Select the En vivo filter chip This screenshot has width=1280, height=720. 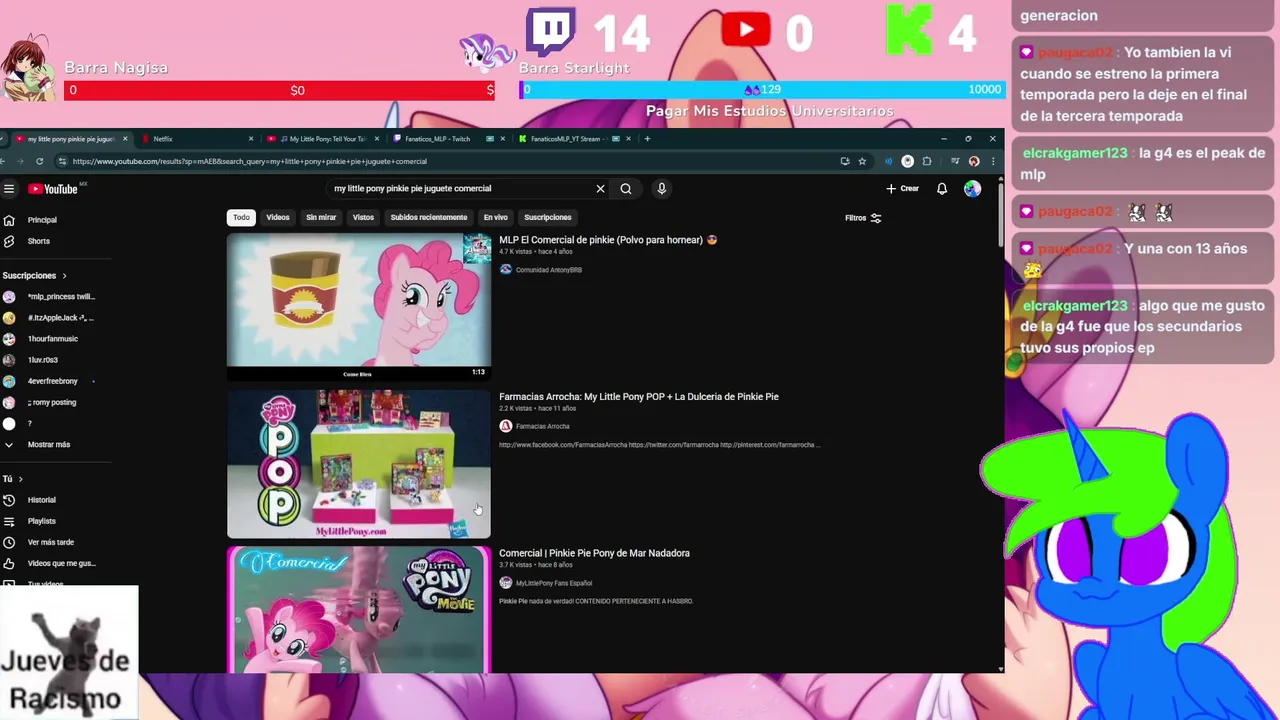coord(496,218)
